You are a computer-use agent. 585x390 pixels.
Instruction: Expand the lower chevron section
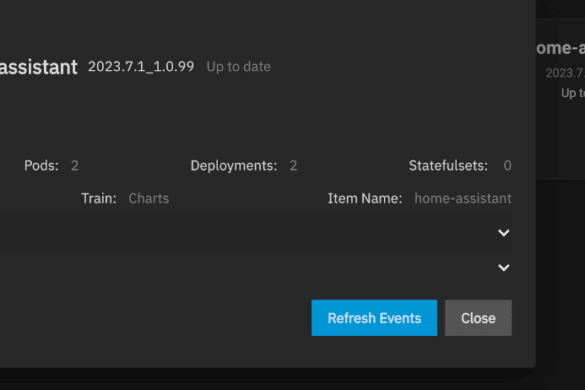pos(504,268)
